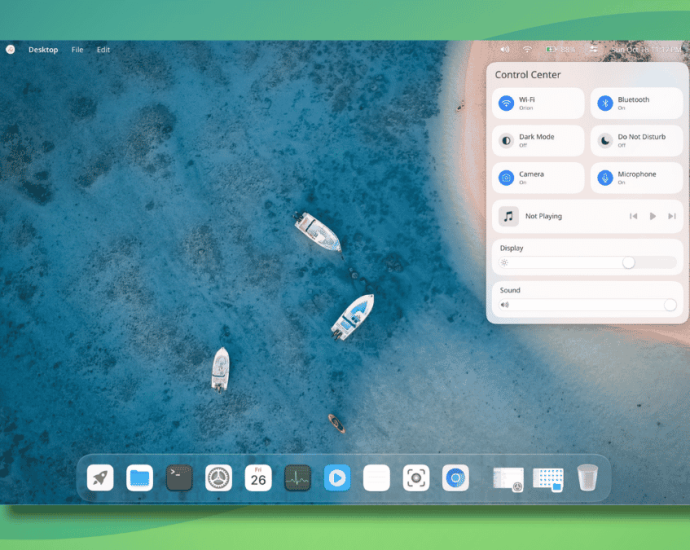690x550 pixels.
Task: Click the volume icon in menu bar
Action: pos(505,49)
